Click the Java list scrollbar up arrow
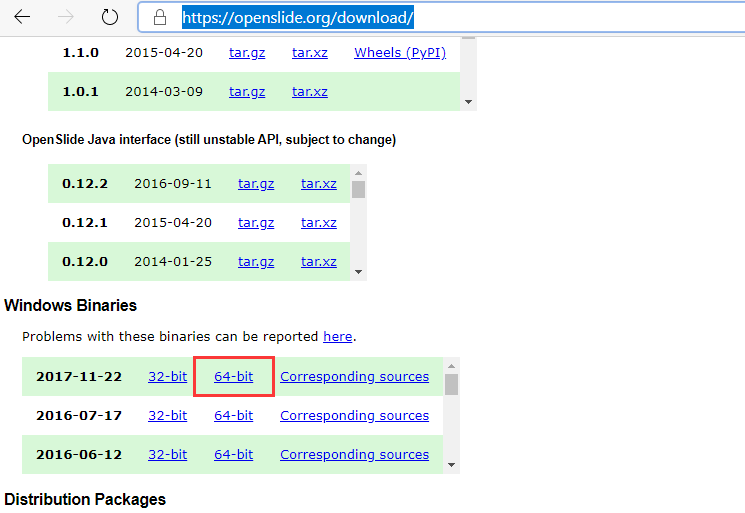 [x=359, y=173]
